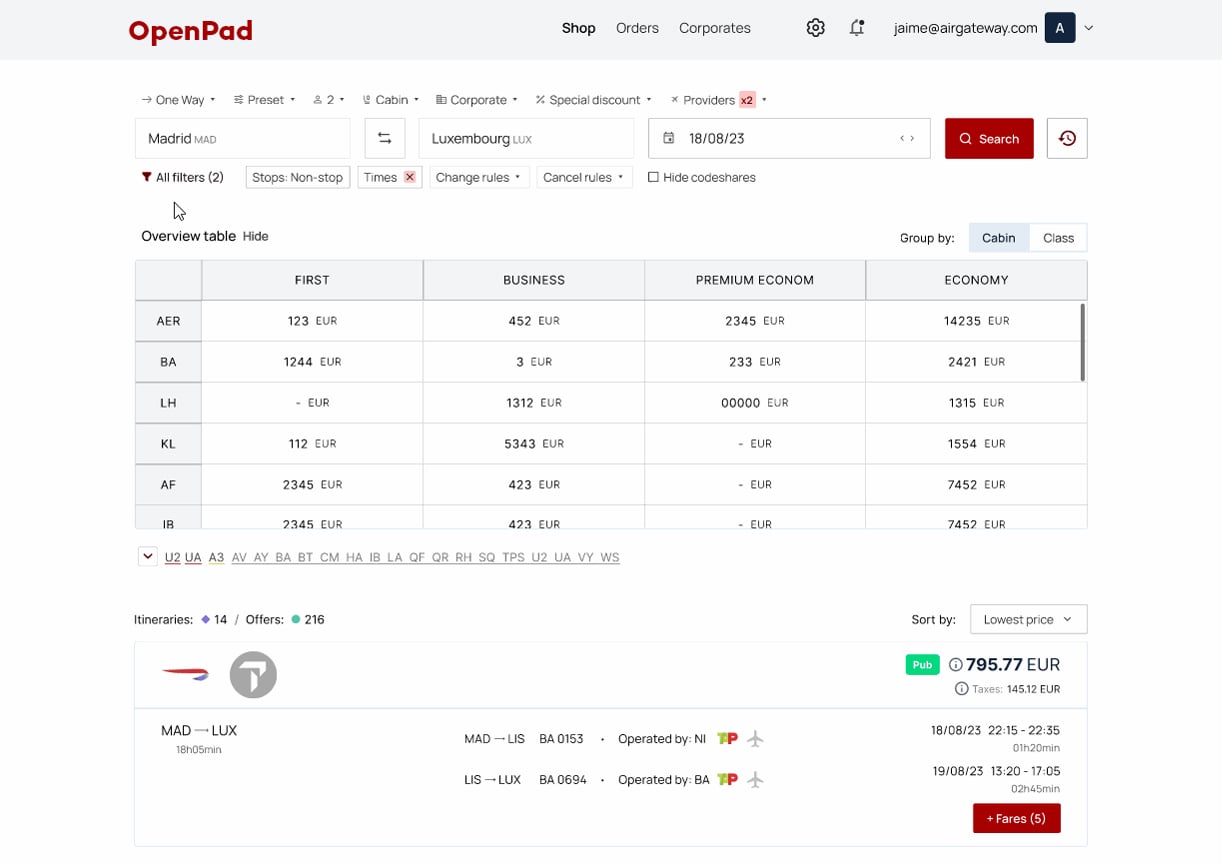Open Fares (5) button
Image resolution: width=1223 pixels, height=865 pixels.
coord(1016,818)
